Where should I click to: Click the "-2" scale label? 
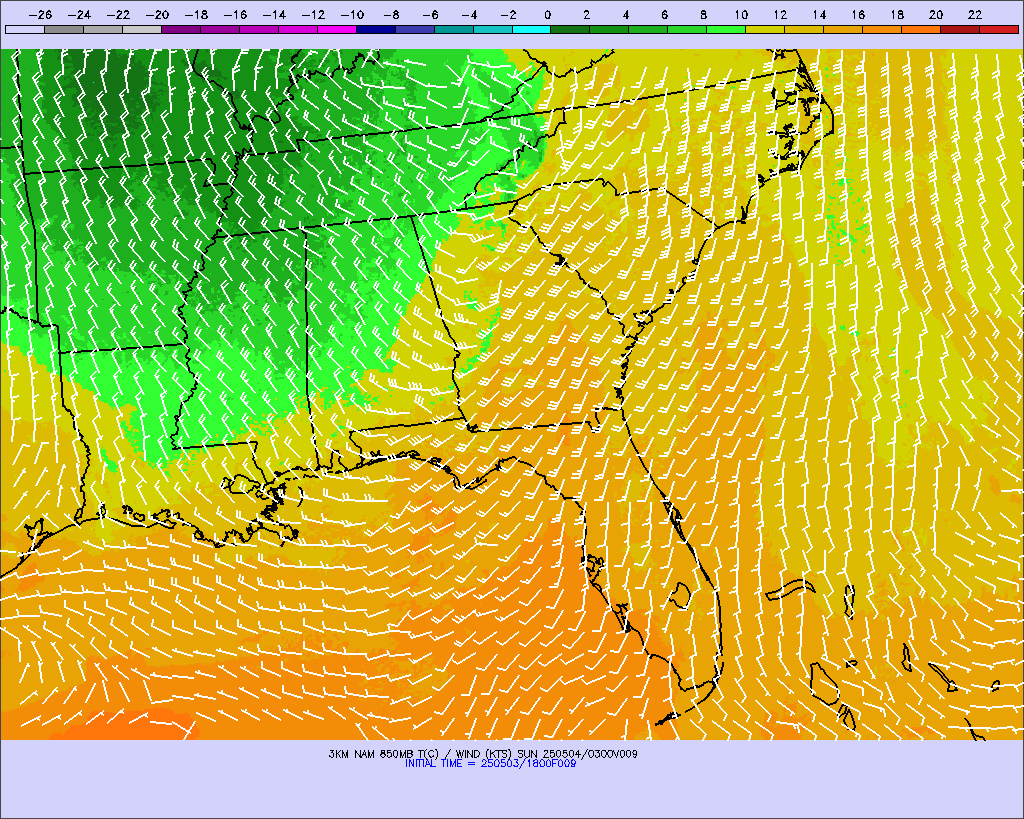[508, 14]
